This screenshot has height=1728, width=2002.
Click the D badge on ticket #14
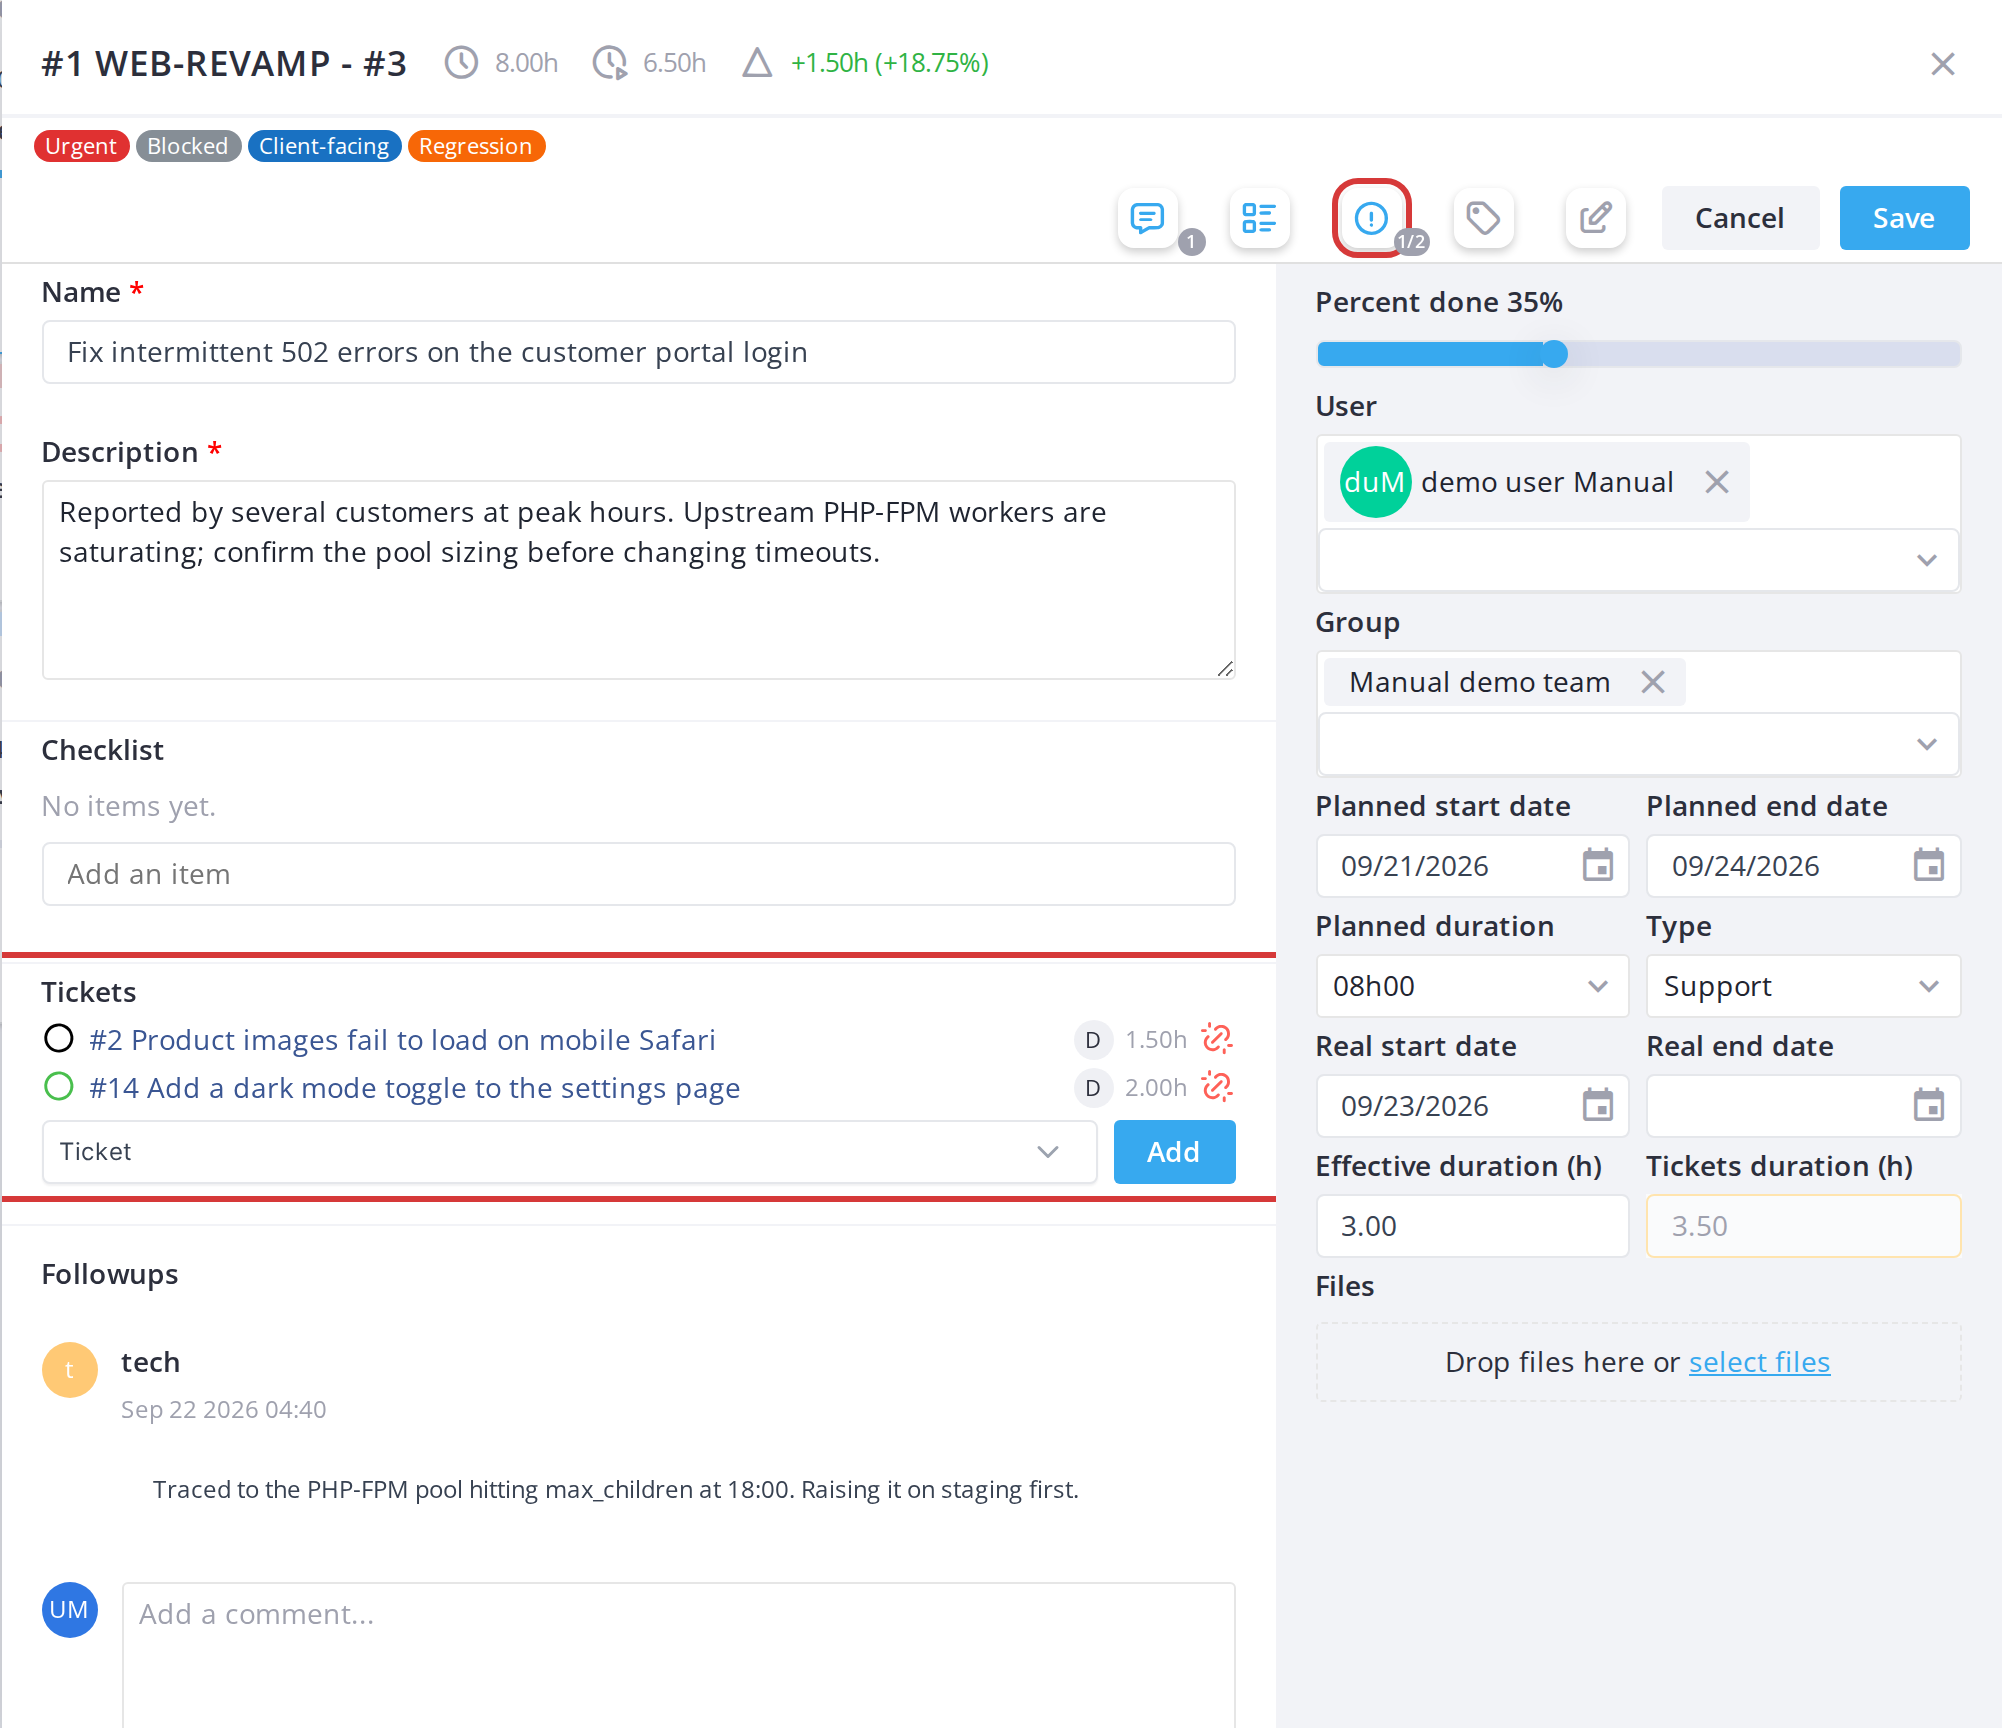(x=1093, y=1088)
